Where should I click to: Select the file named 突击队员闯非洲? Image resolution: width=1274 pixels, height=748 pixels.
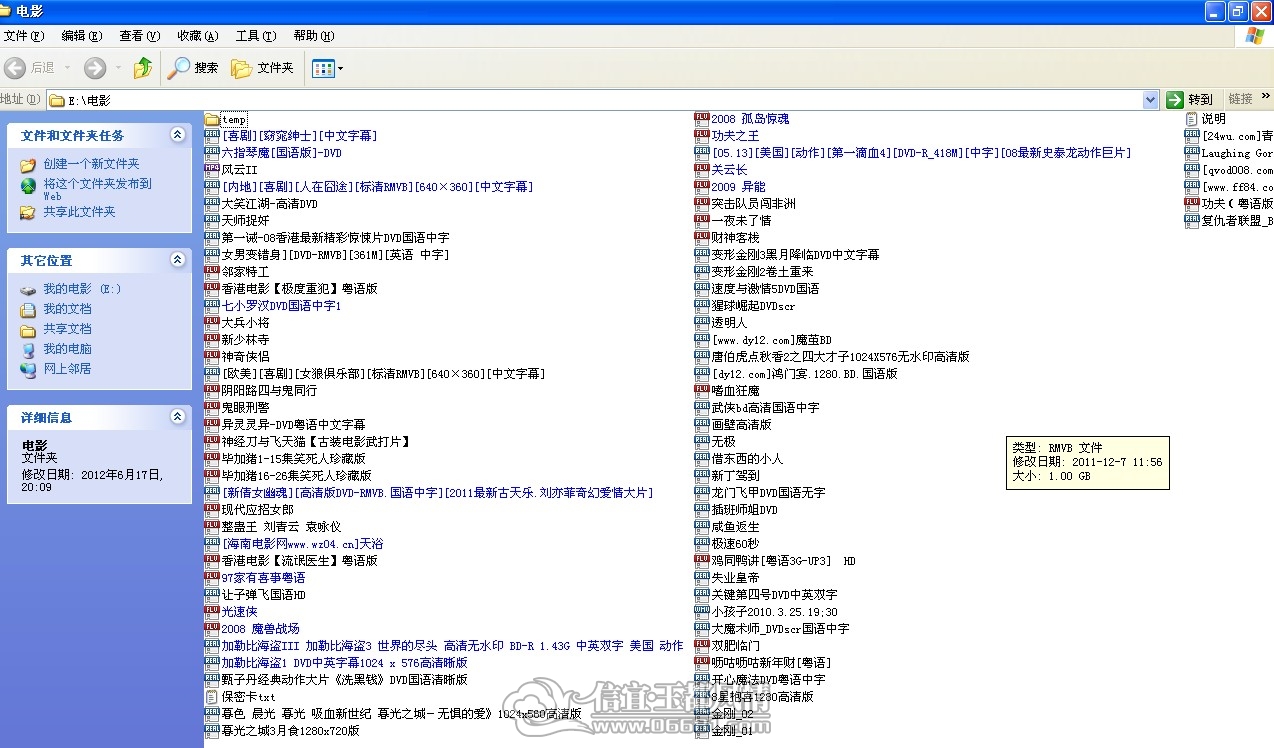tap(753, 204)
